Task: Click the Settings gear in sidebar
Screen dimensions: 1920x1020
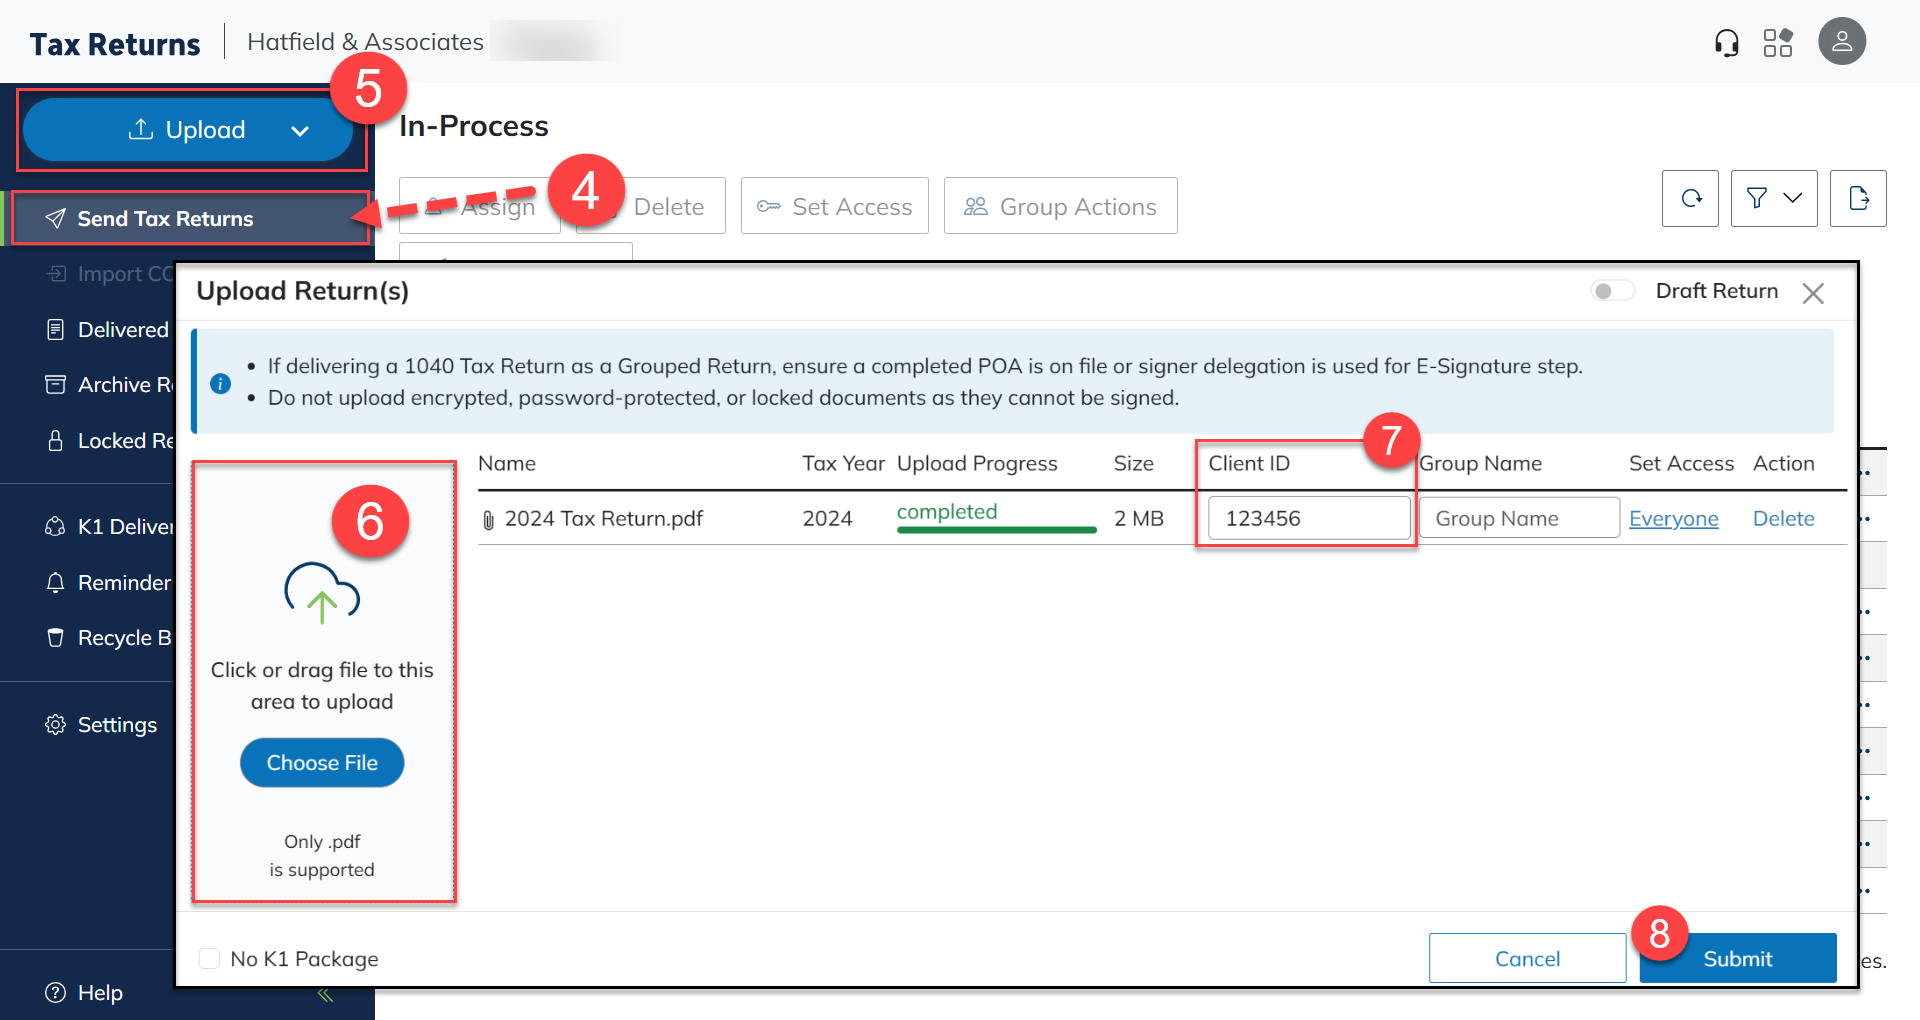Action: coord(56,725)
